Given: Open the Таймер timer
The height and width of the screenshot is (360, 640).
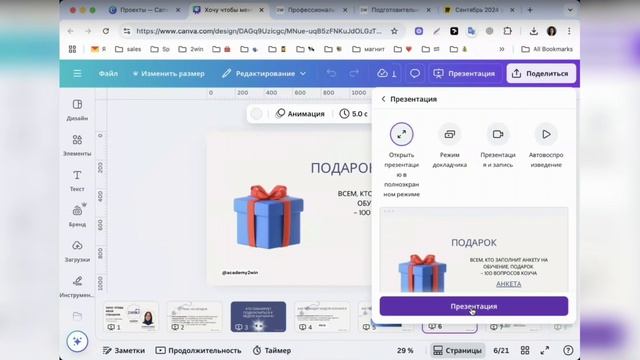Looking at the screenshot, I should pos(272,351).
